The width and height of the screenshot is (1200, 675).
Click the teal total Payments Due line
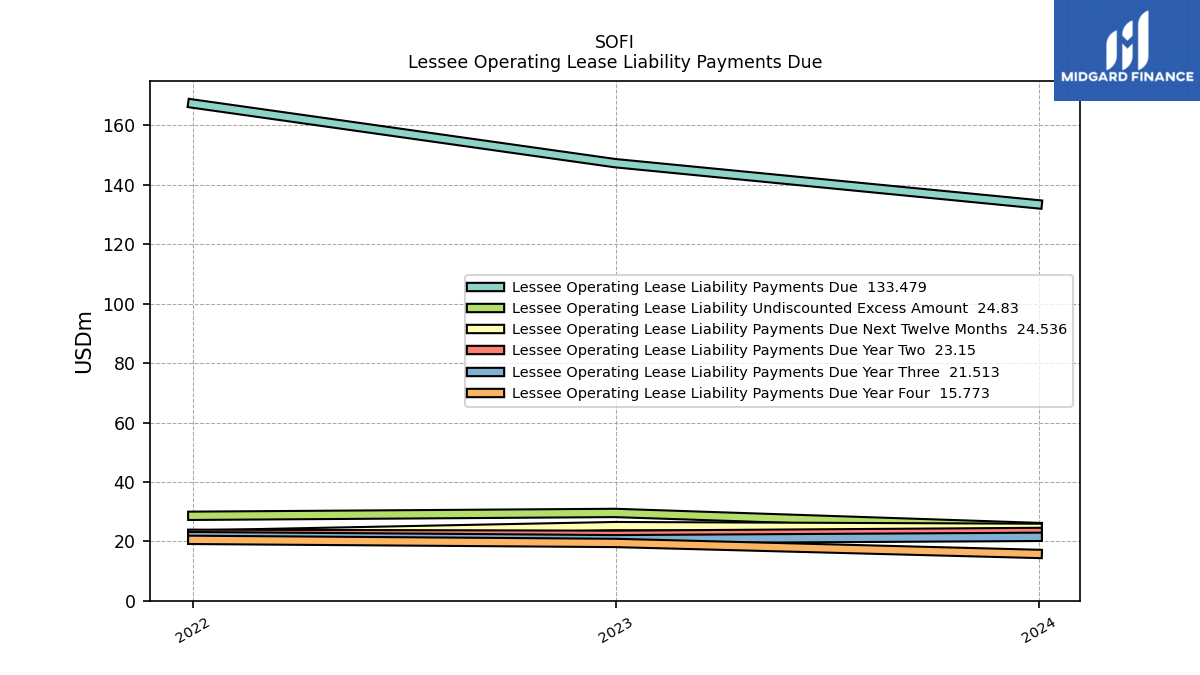615,162
